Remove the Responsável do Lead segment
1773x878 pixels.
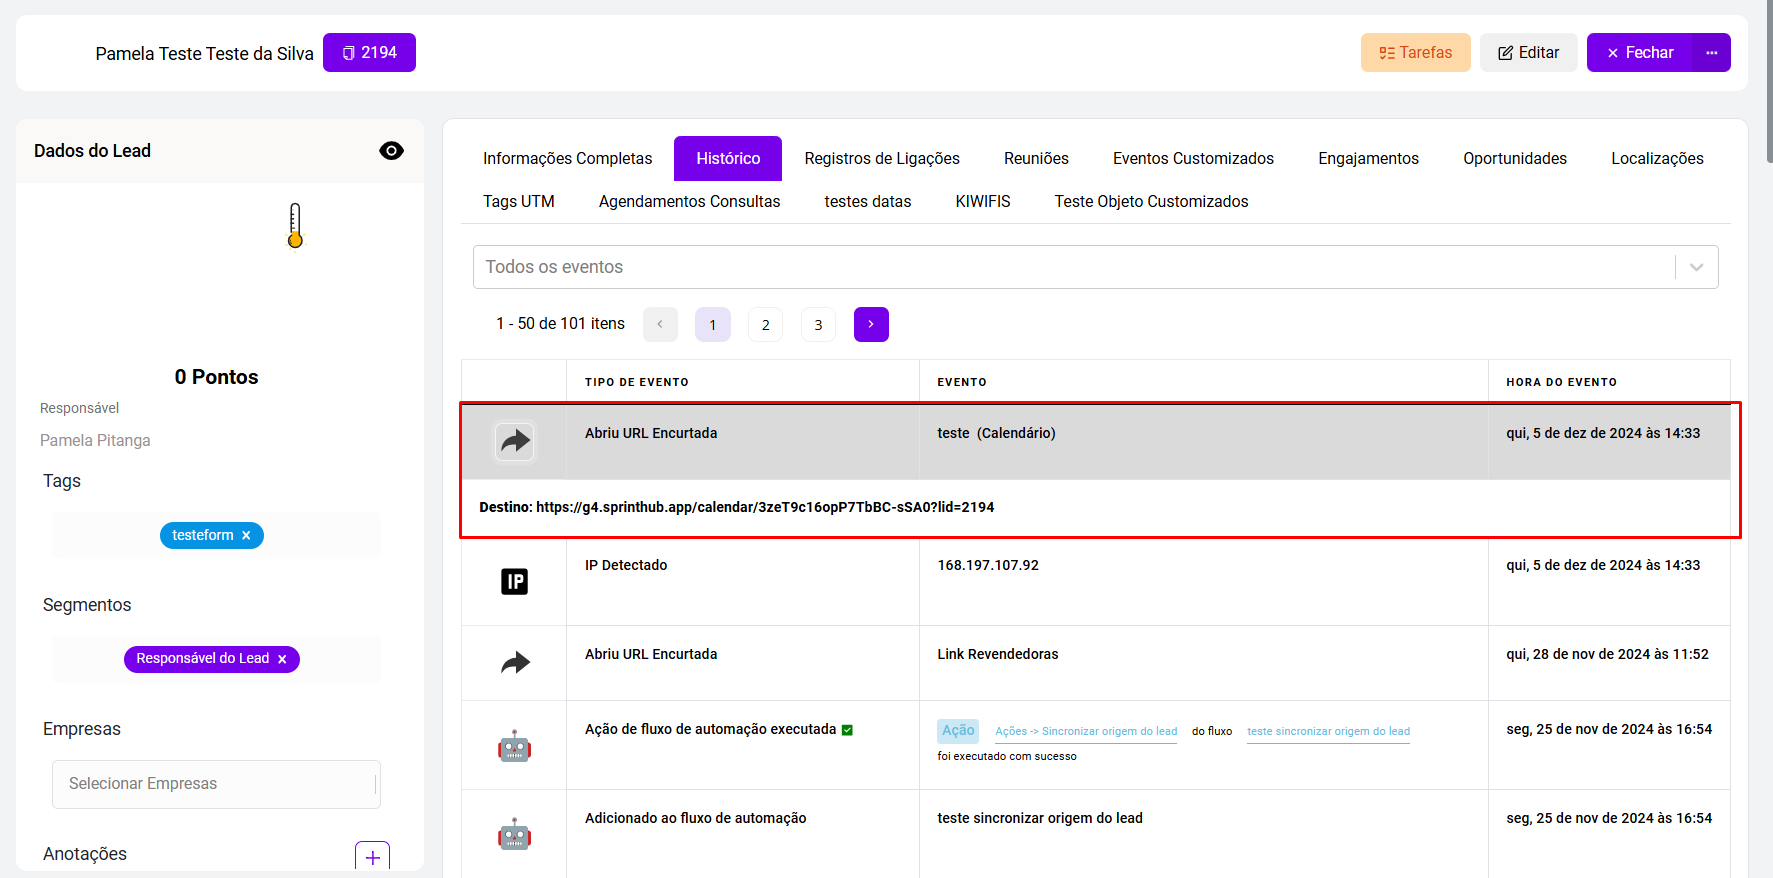(x=282, y=659)
